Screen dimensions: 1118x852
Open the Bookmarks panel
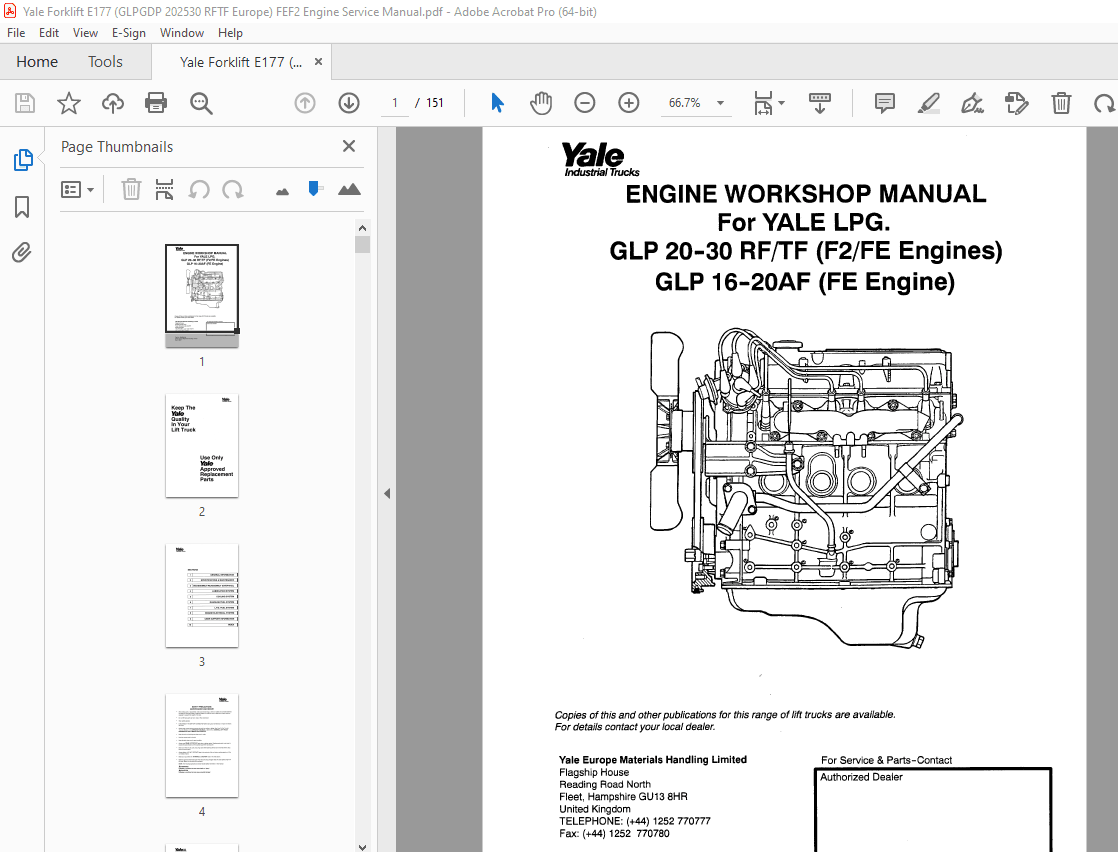pyautogui.click(x=22, y=206)
